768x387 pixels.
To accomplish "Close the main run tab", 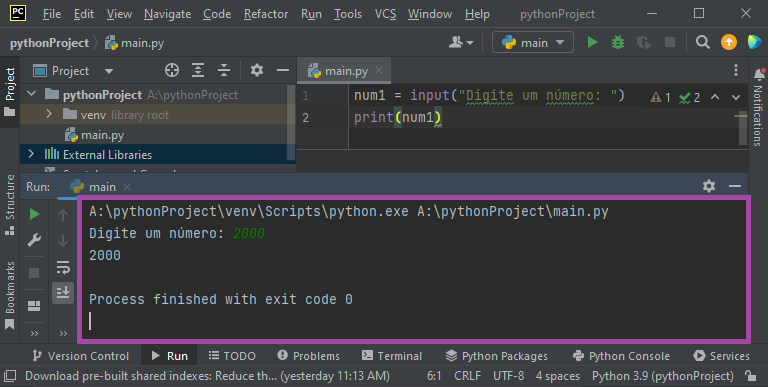I will click(127, 187).
